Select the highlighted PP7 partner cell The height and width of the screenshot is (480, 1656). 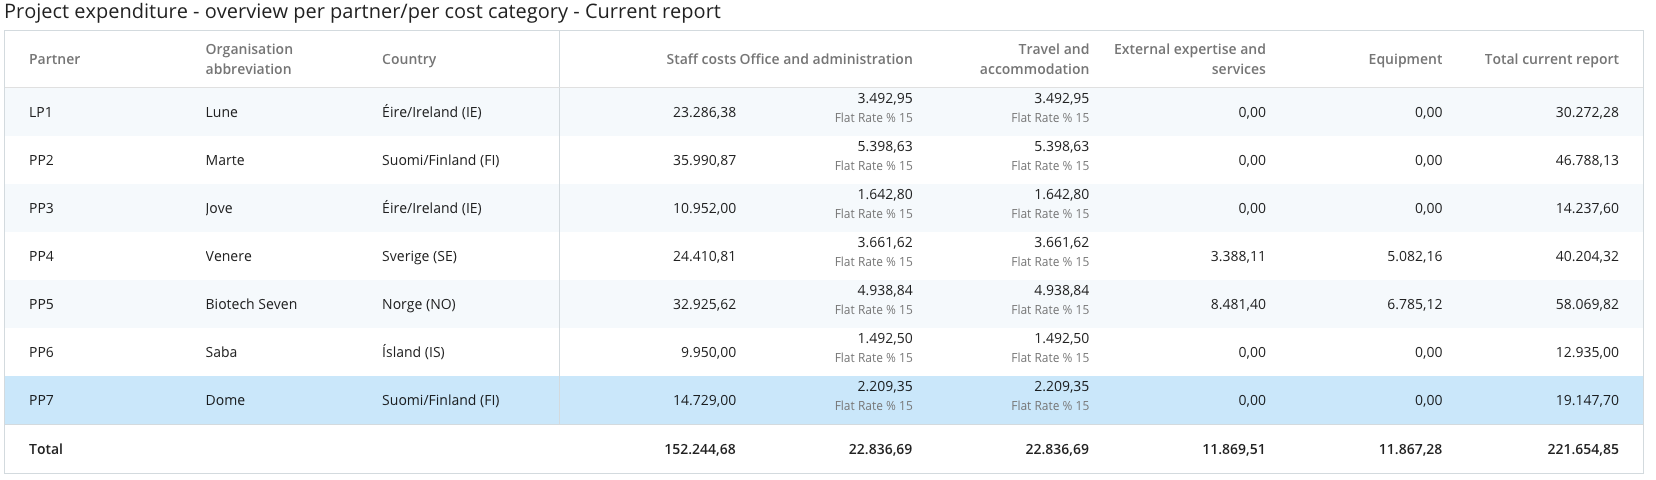41,400
